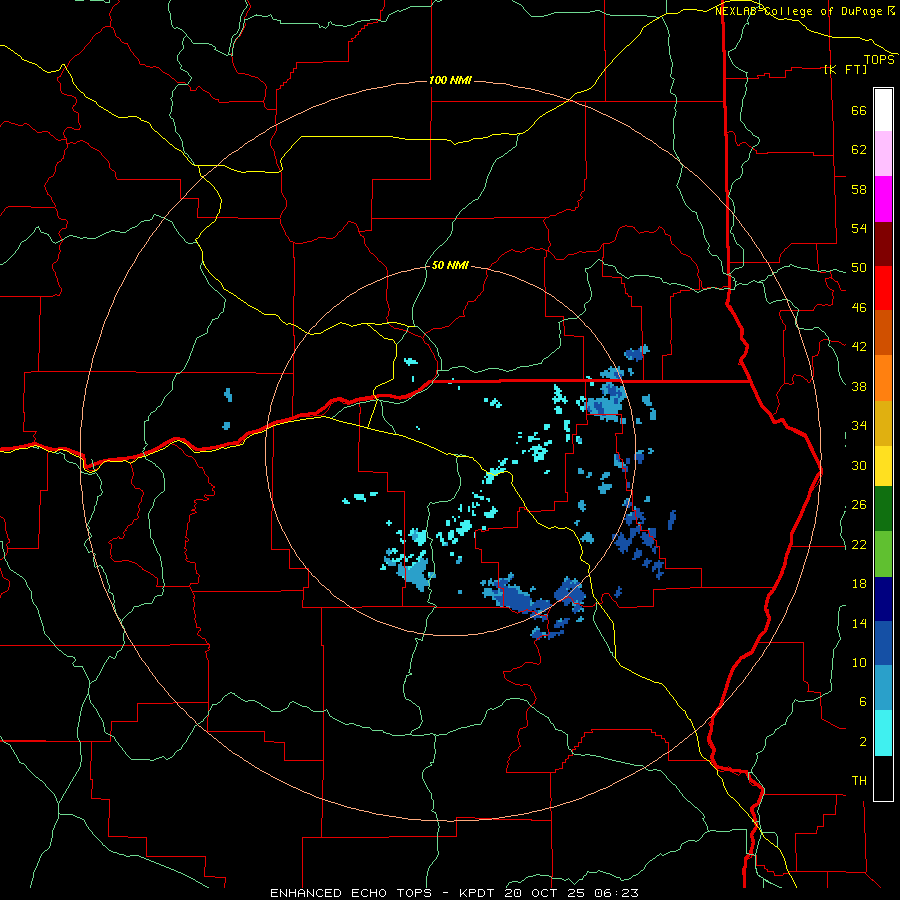Image resolution: width=900 pixels, height=900 pixels.
Task: Click the '06:23' timestamp in caption
Action: point(616,893)
